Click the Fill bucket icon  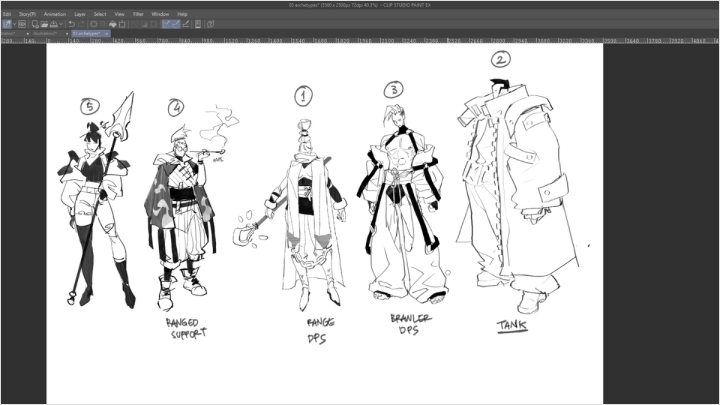[112, 24]
